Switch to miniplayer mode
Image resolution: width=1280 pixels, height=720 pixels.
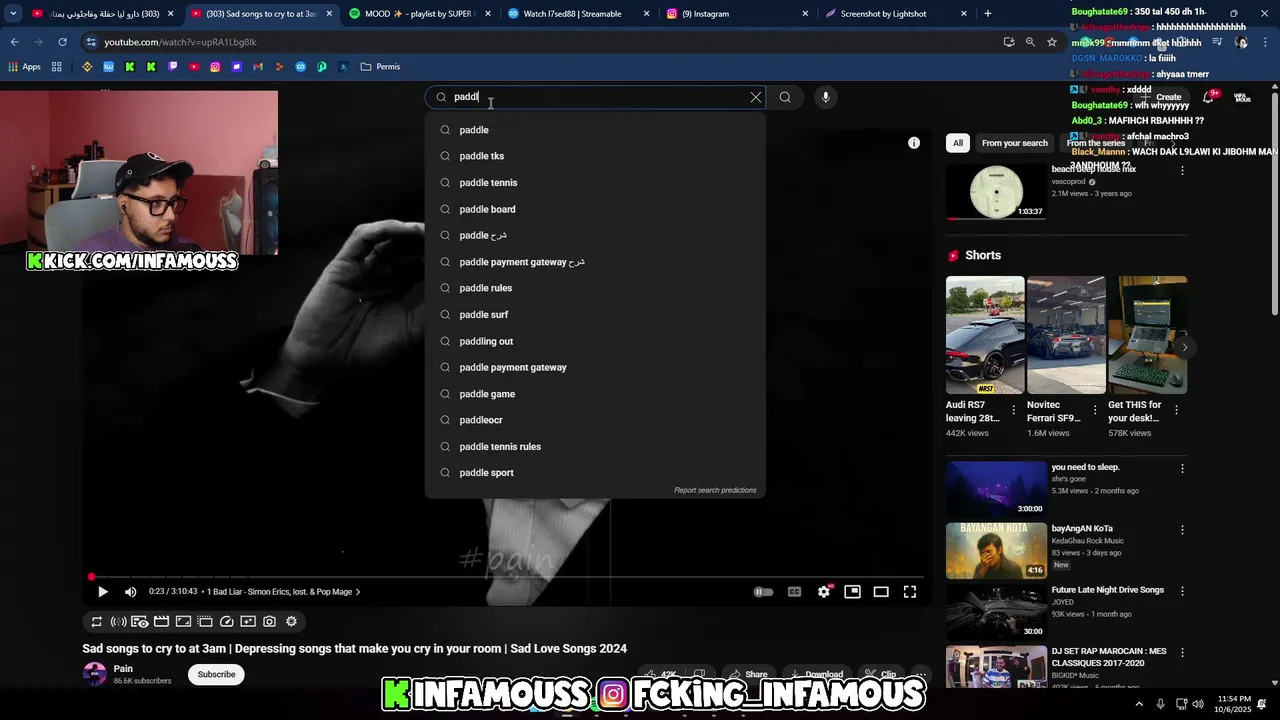coord(852,592)
